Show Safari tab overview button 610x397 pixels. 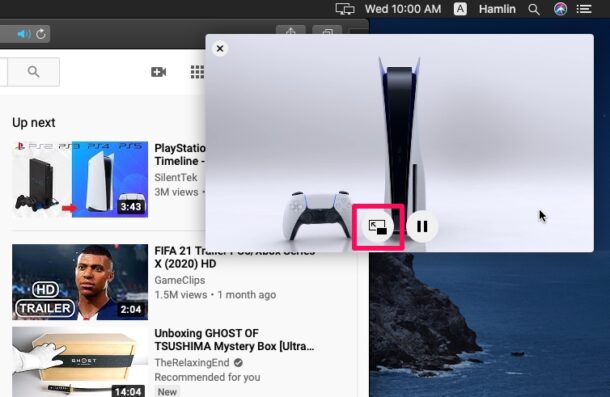tap(328, 32)
